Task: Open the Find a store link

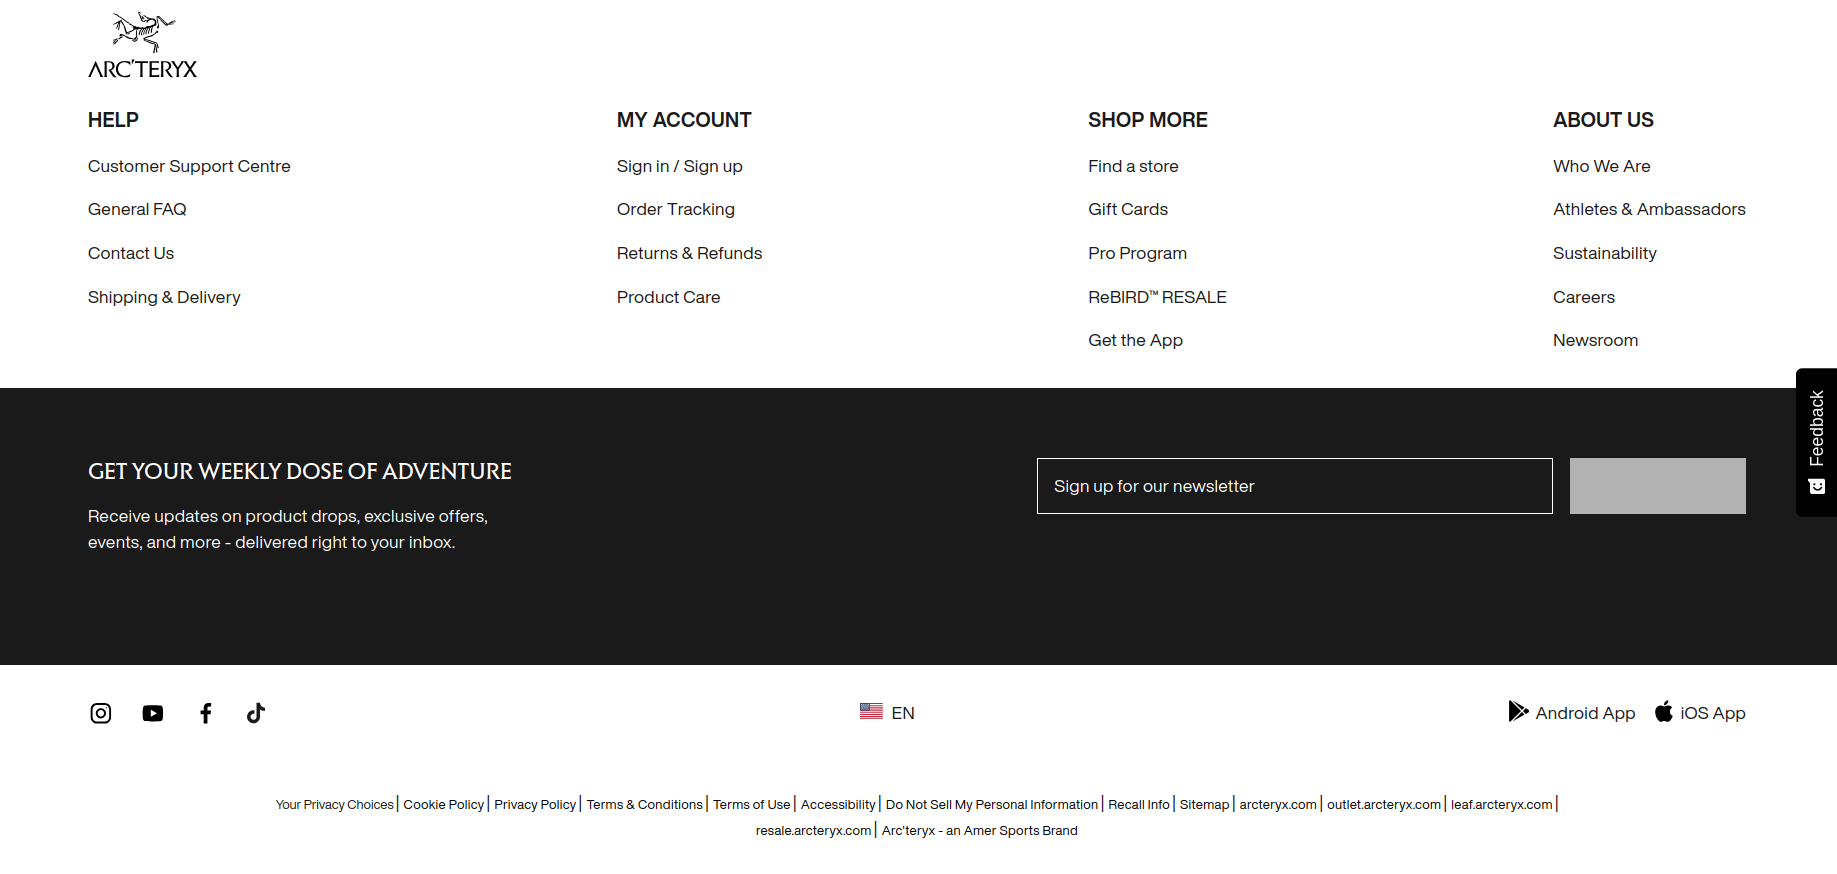Action: [1133, 166]
